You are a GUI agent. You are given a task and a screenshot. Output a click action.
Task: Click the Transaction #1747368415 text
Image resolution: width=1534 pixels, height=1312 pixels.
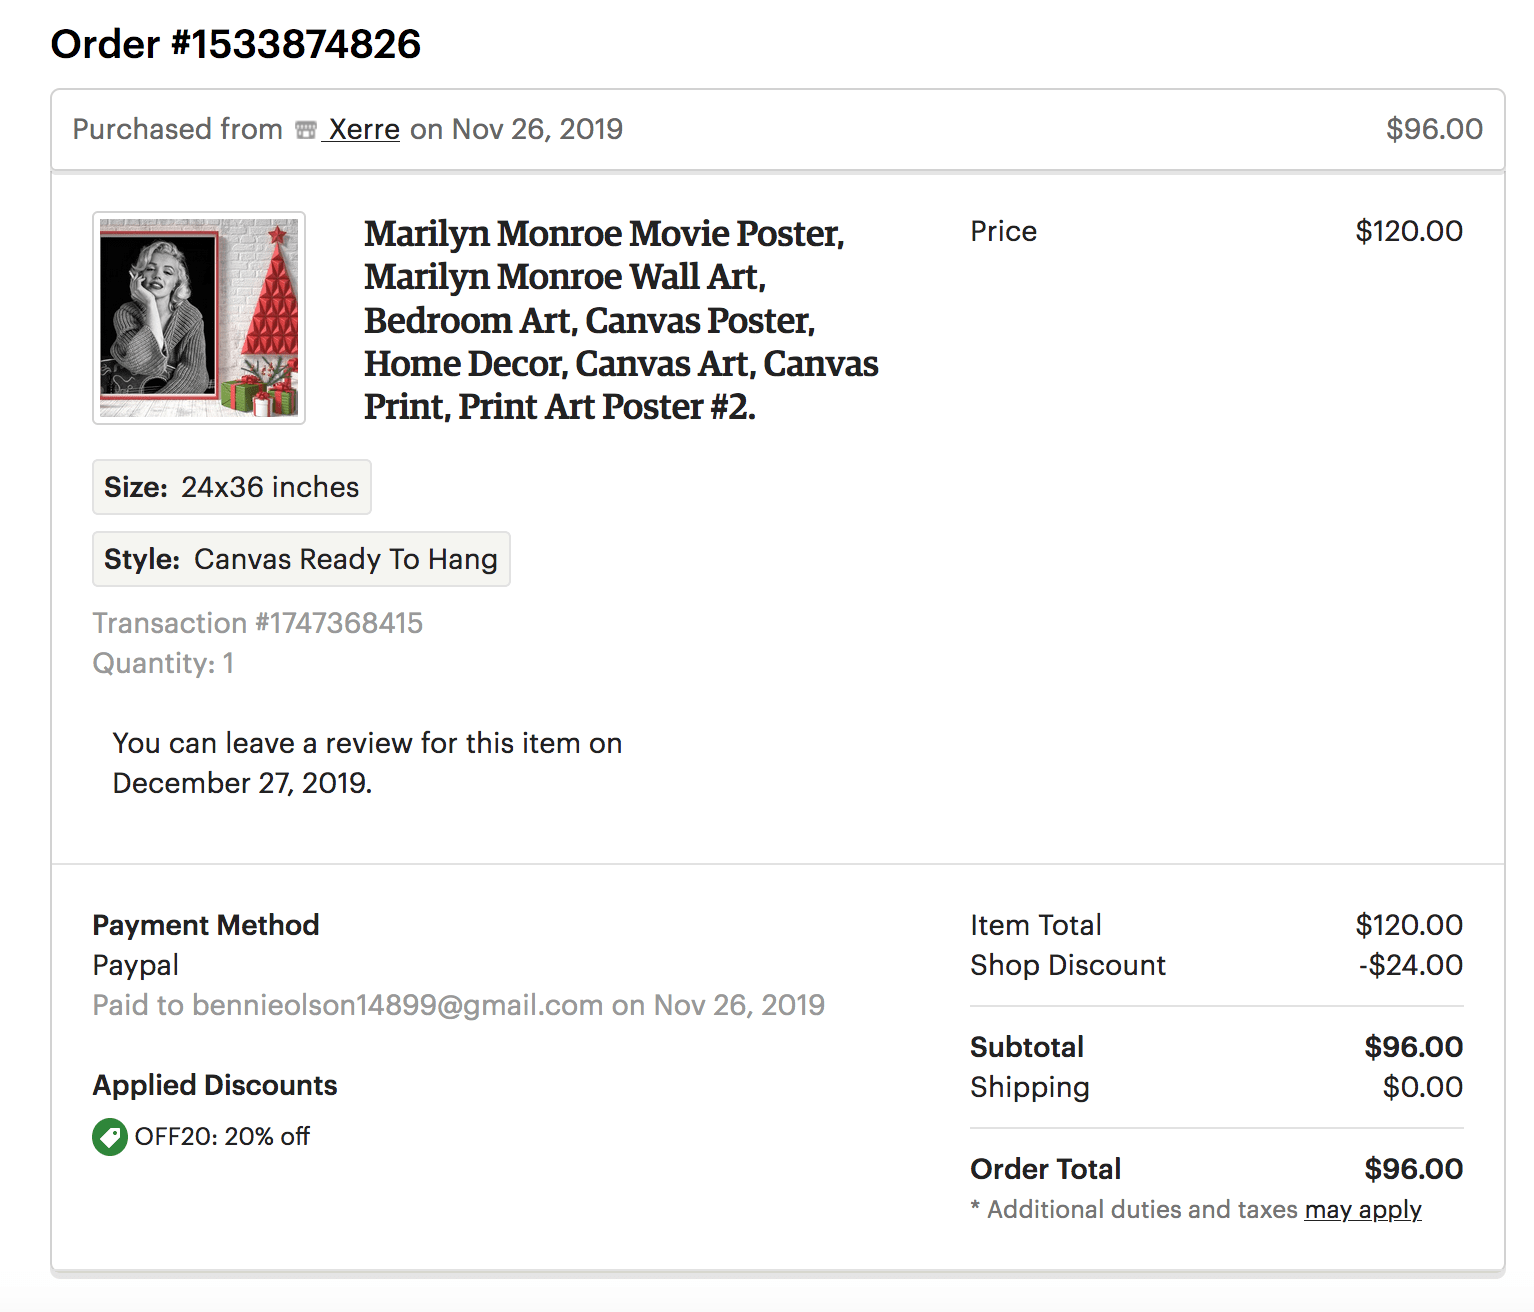pyautogui.click(x=258, y=623)
